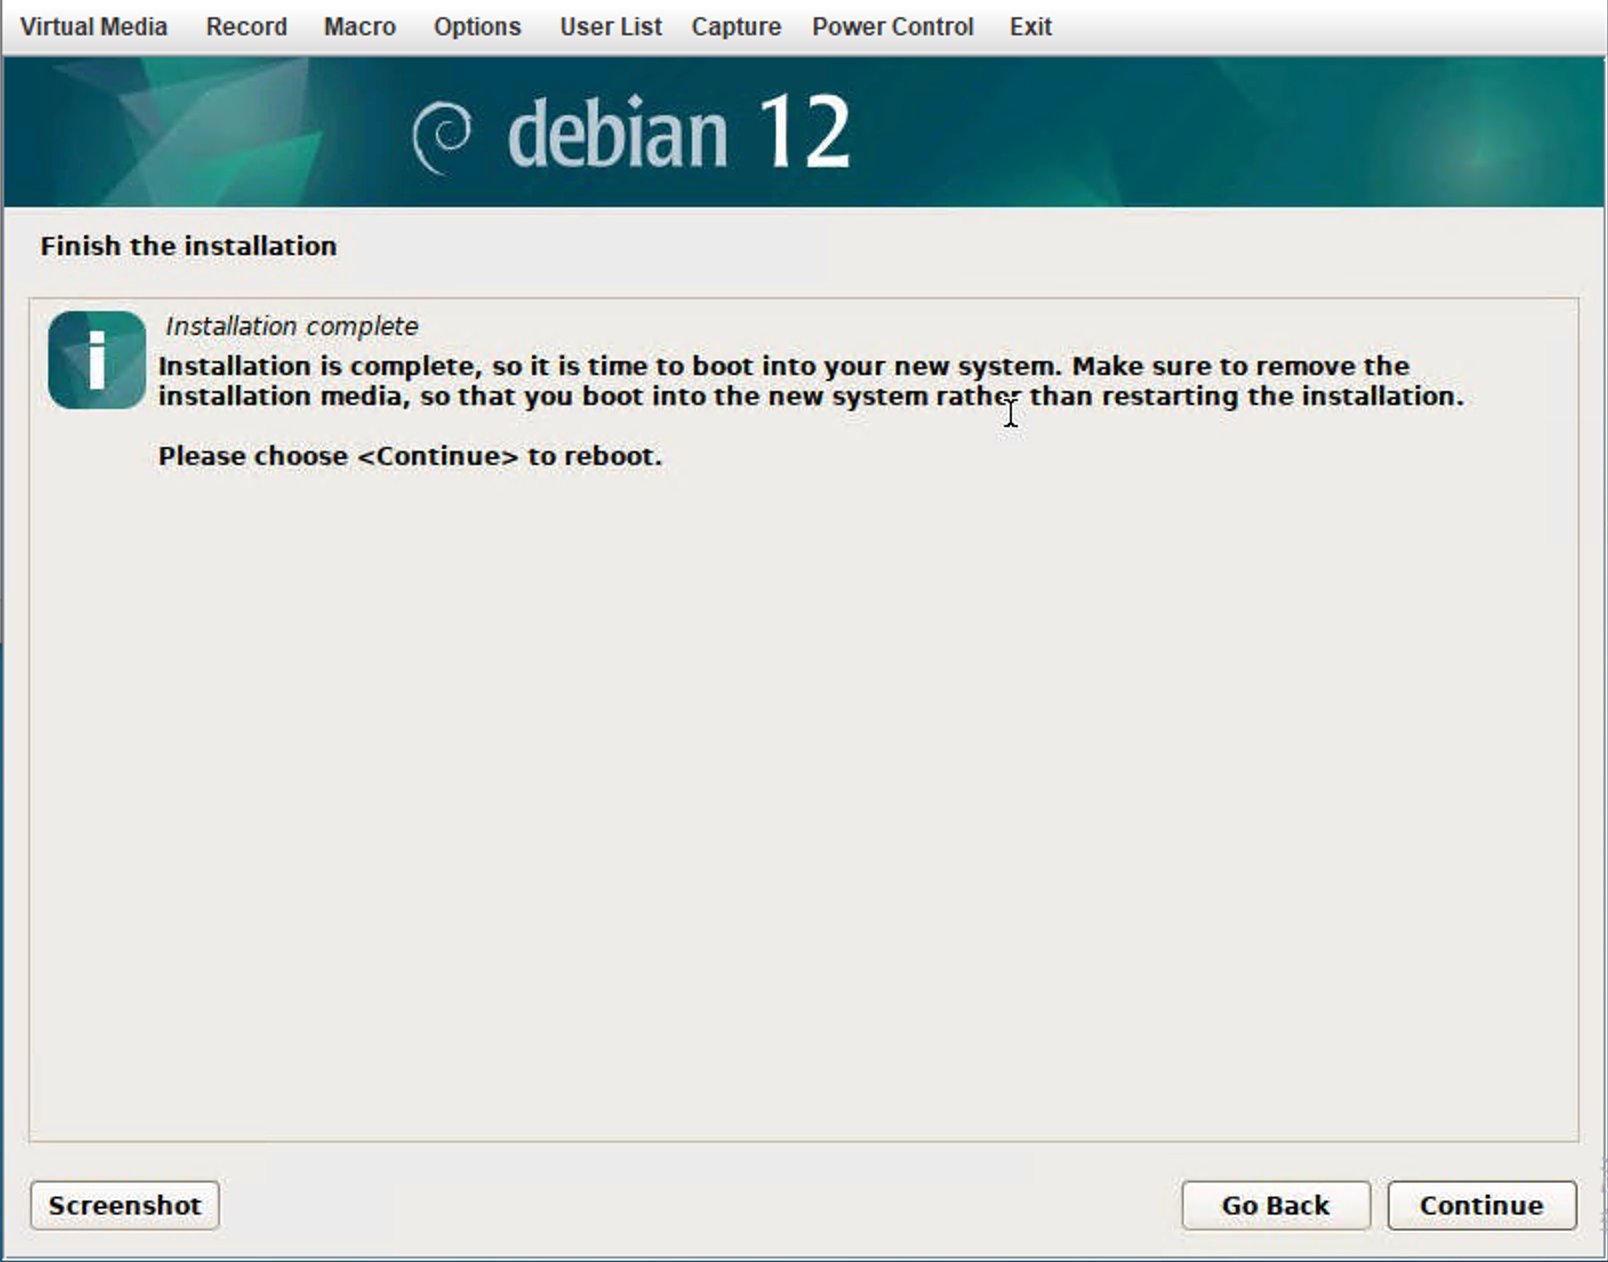Take a screenshot using the Screenshot button
Image resolution: width=1608 pixels, height=1262 pixels.
coord(124,1205)
